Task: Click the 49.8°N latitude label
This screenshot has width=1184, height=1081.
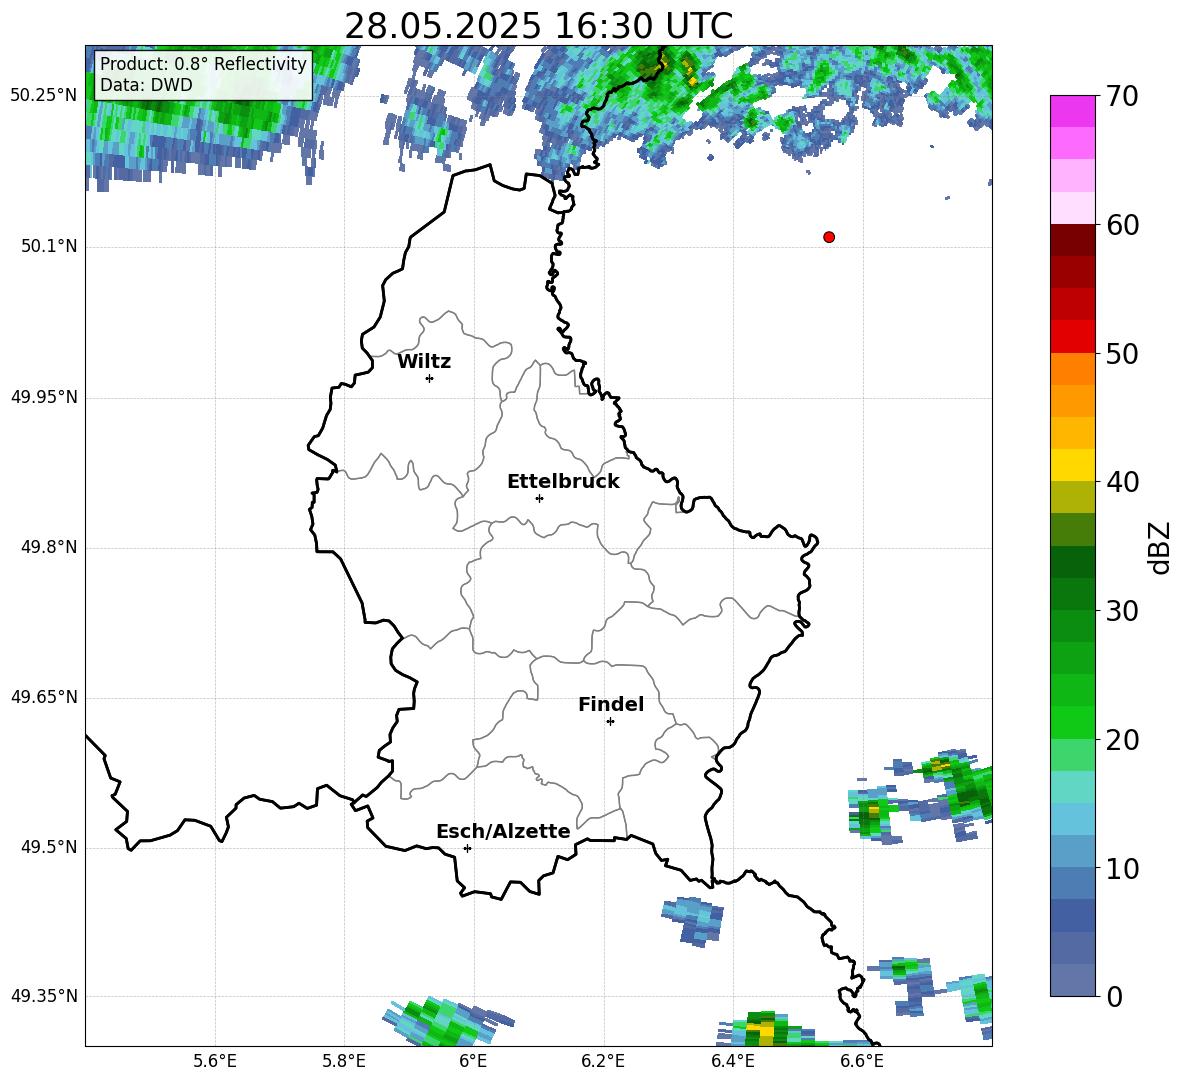Action: (x=49, y=547)
